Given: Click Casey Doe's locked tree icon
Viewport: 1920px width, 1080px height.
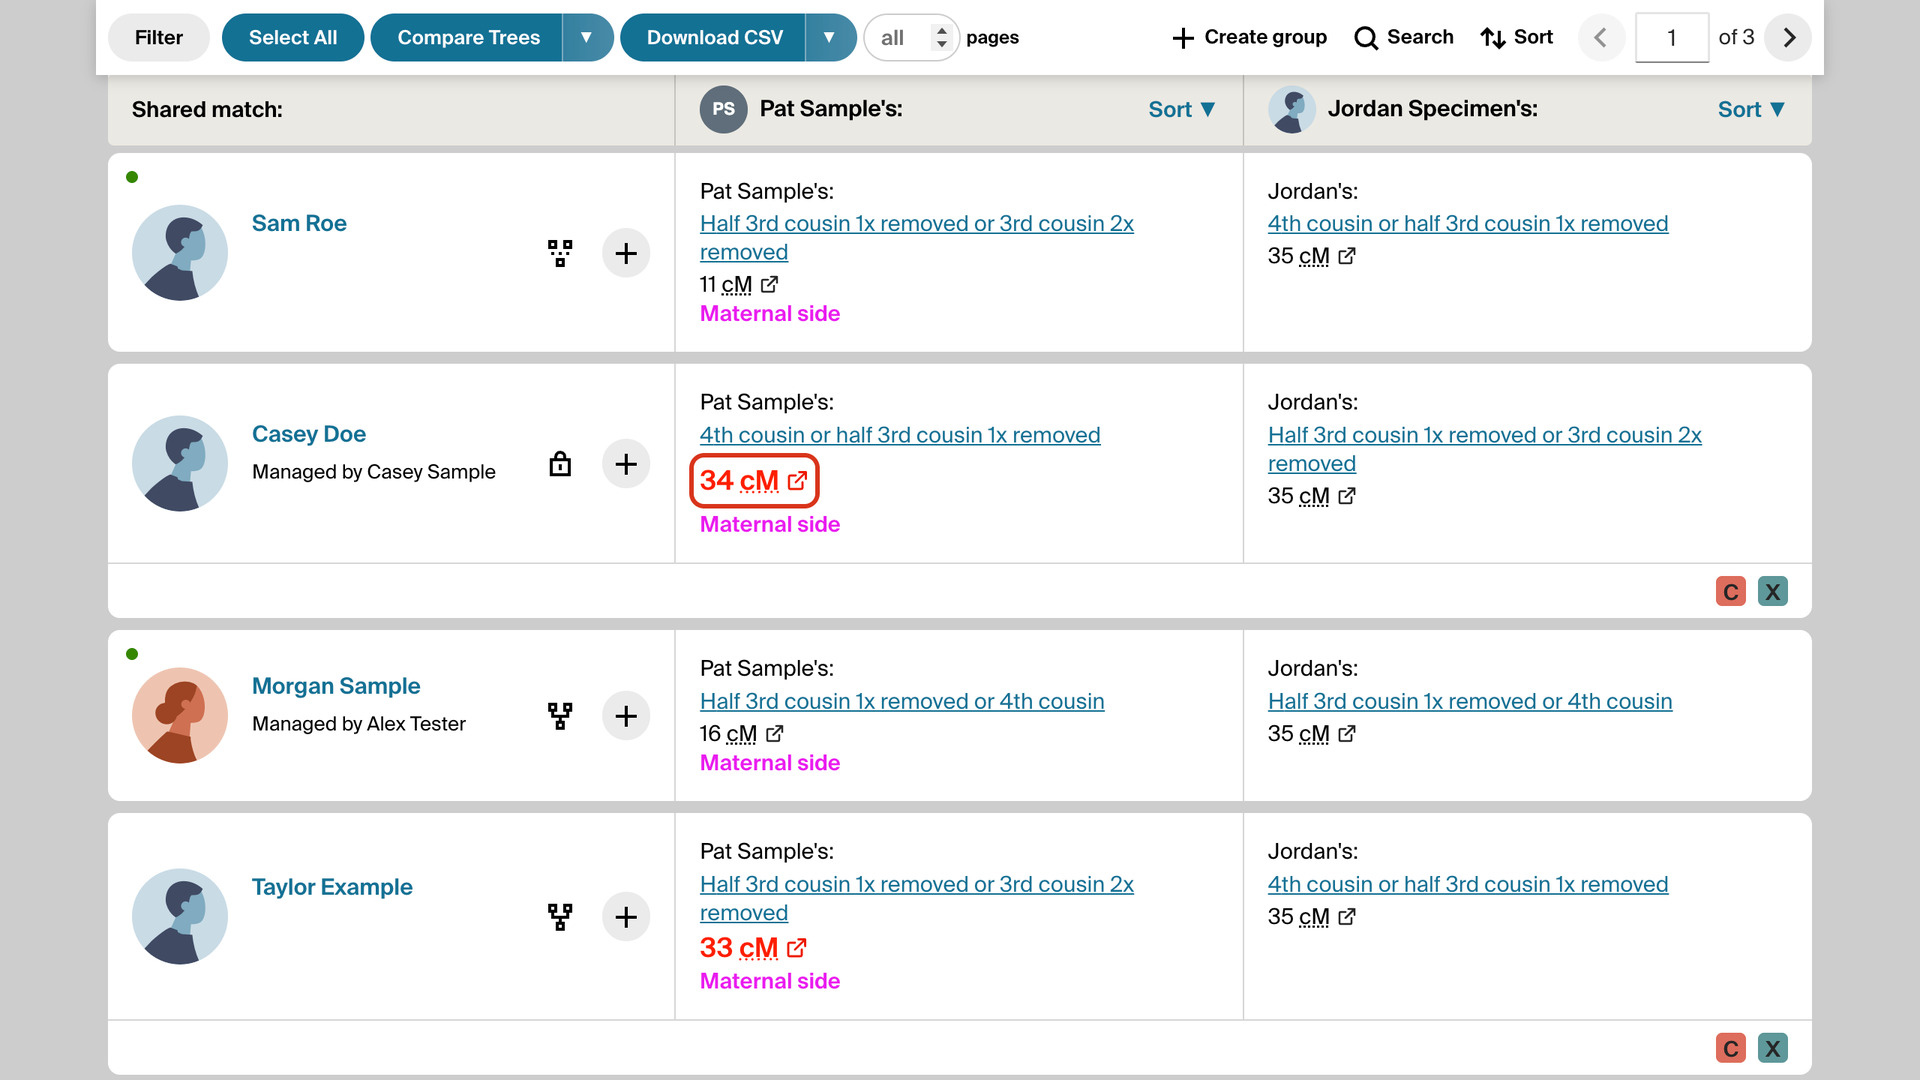Looking at the screenshot, I should (560, 464).
